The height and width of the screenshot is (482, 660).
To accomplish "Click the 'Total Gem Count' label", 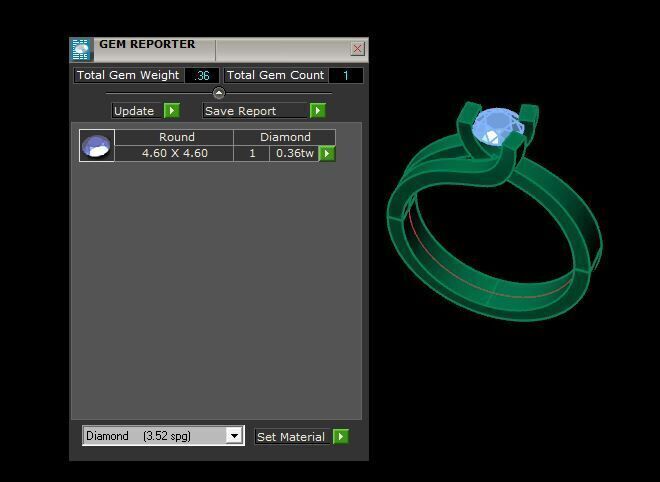I will tap(276, 75).
